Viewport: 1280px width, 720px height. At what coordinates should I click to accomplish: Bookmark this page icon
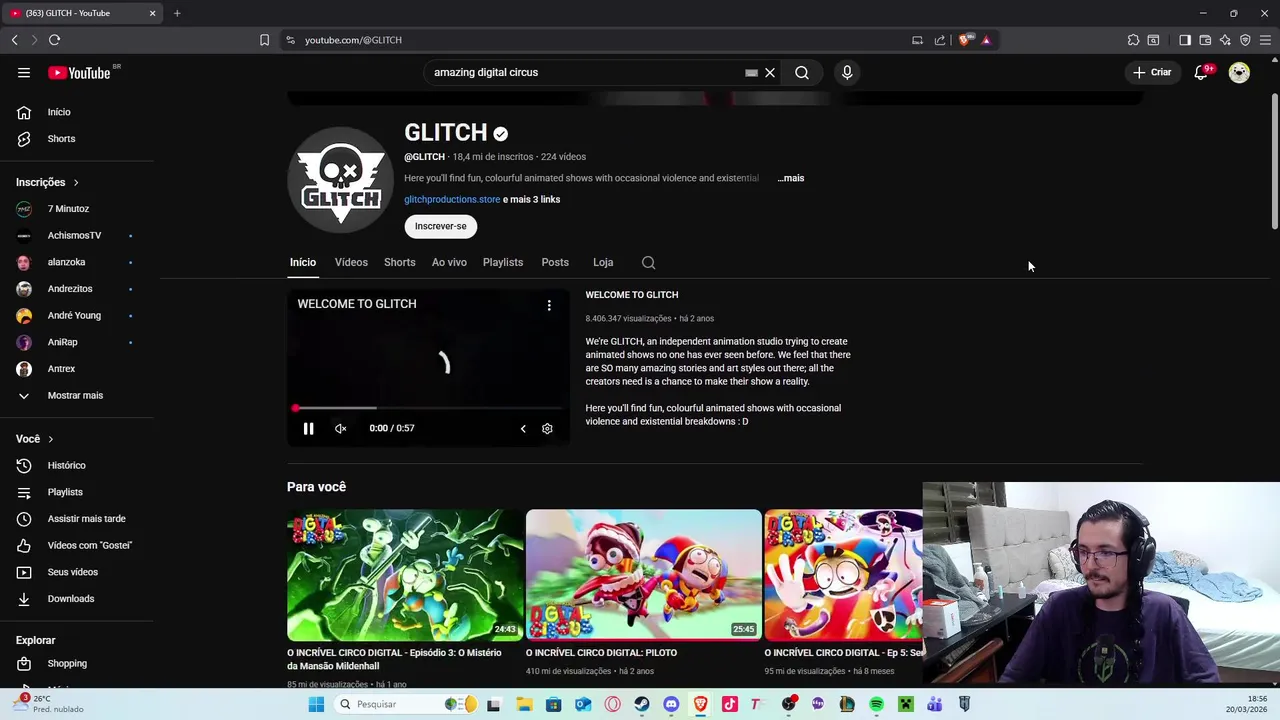click(264, 40)
